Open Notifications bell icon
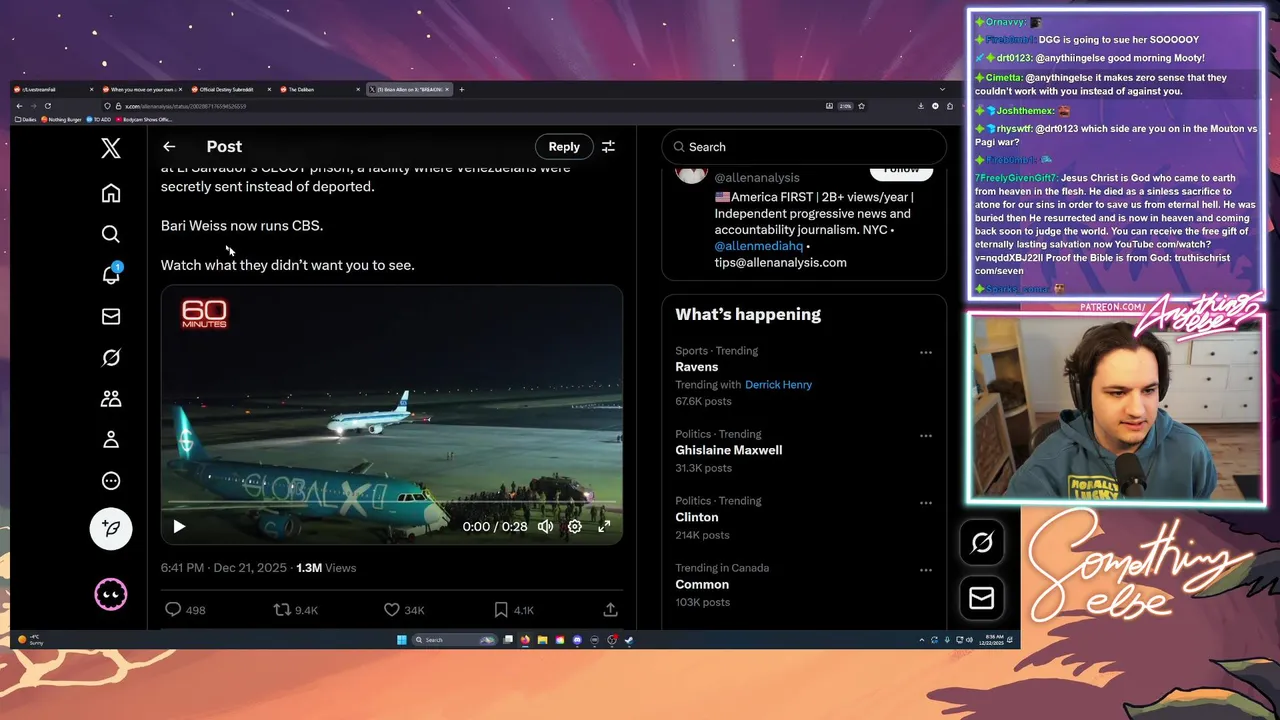1280x720 pixels. (x=111, y=275)
